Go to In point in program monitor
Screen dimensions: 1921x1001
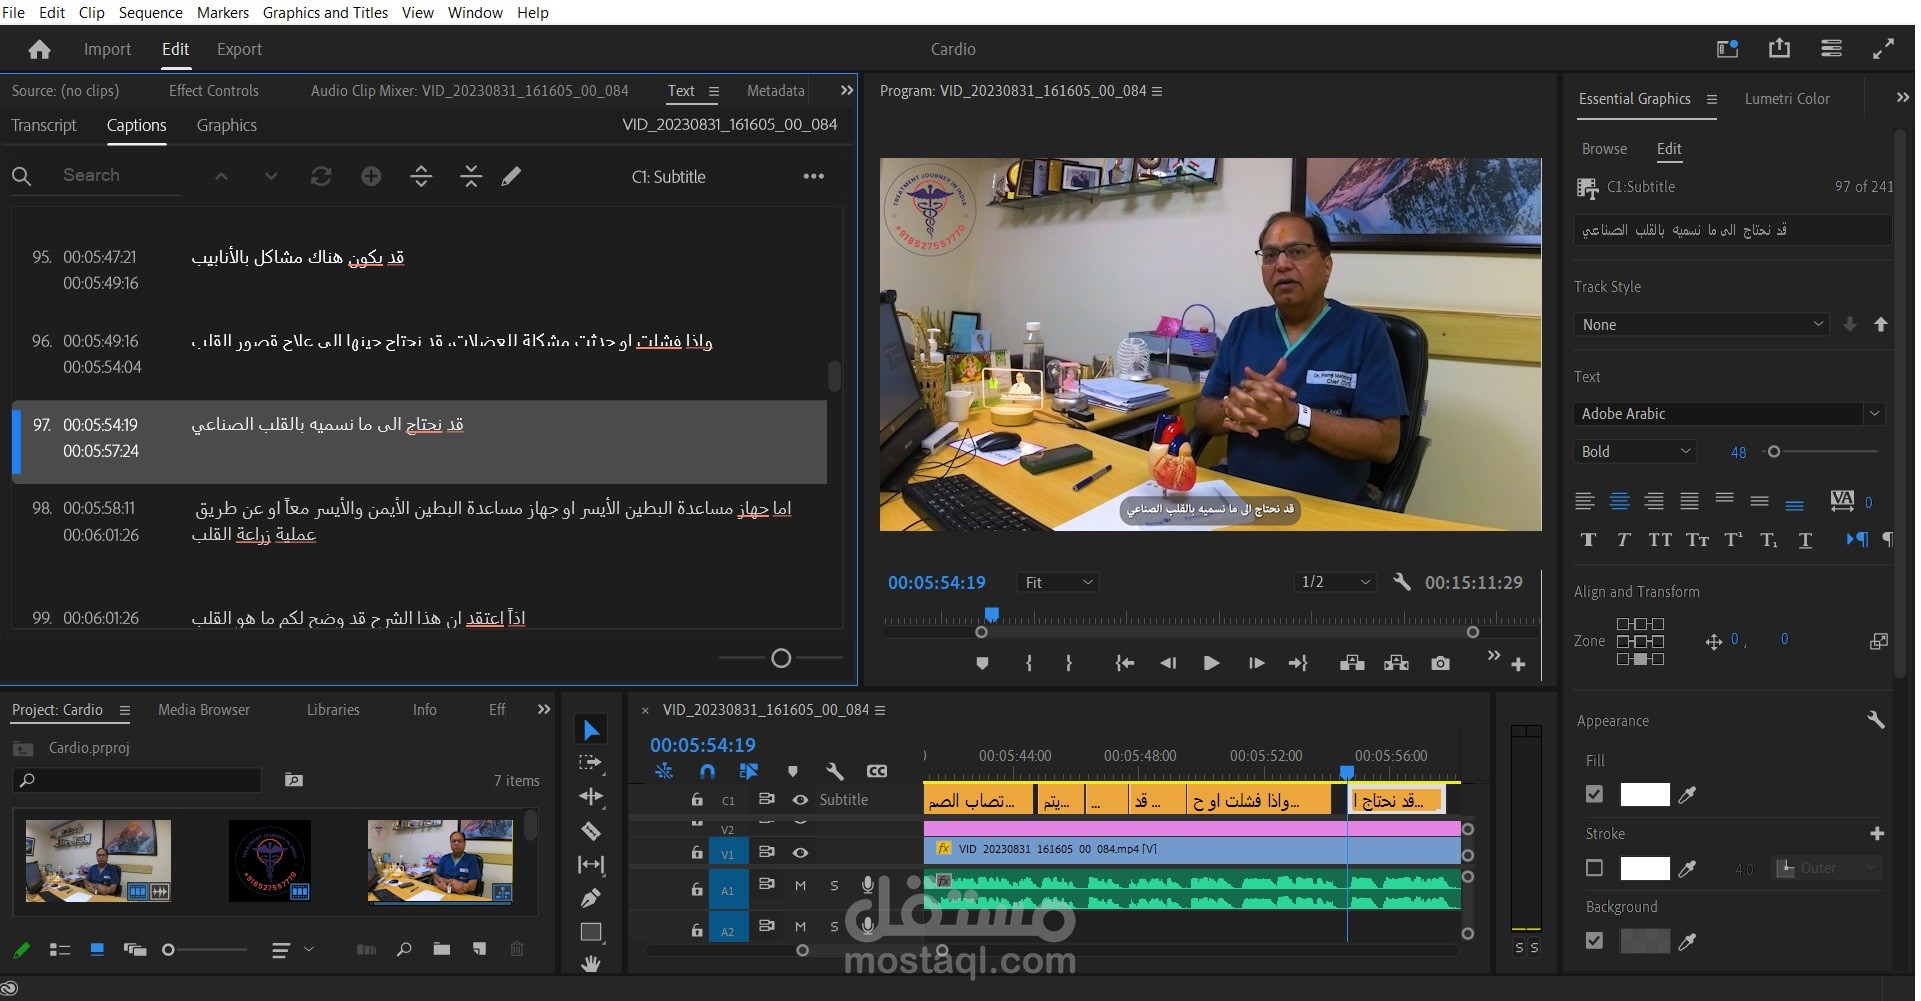coord(1125,663)
